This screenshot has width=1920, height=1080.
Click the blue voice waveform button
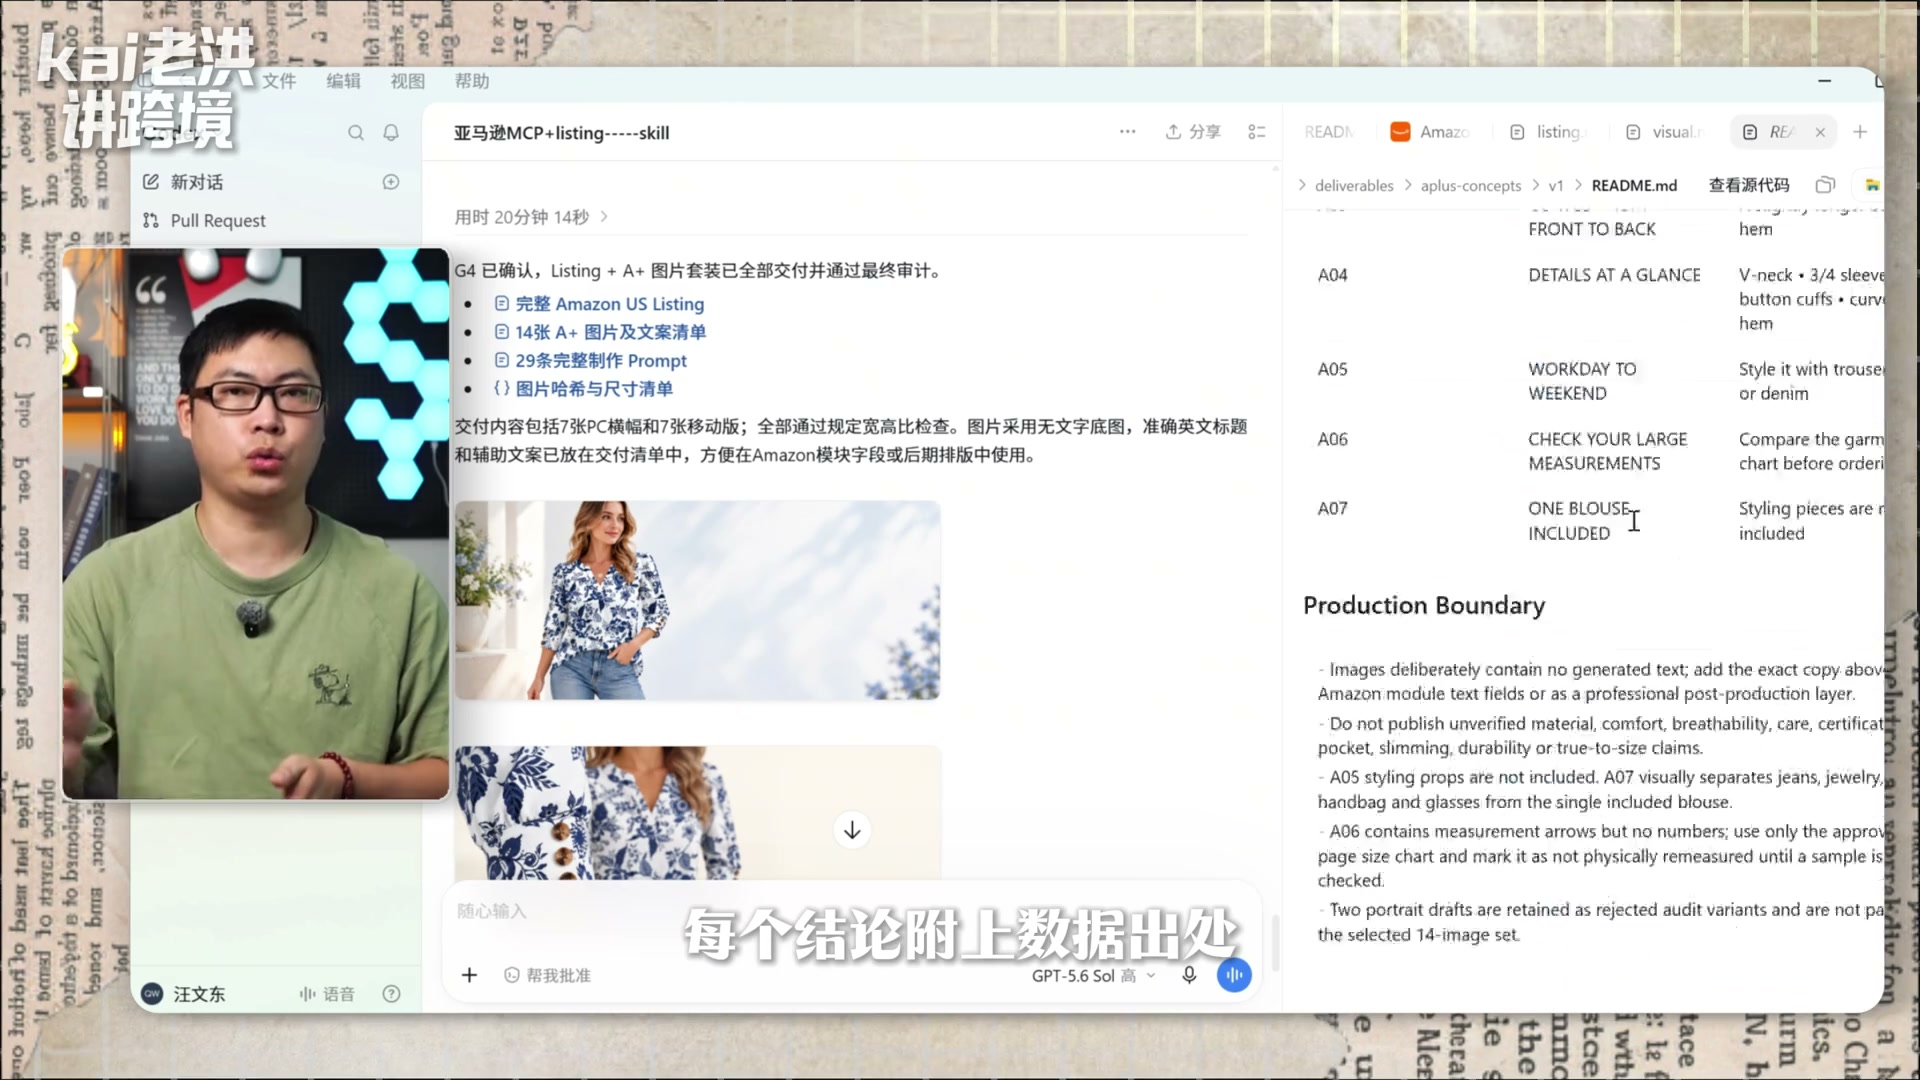[1234, 975]
